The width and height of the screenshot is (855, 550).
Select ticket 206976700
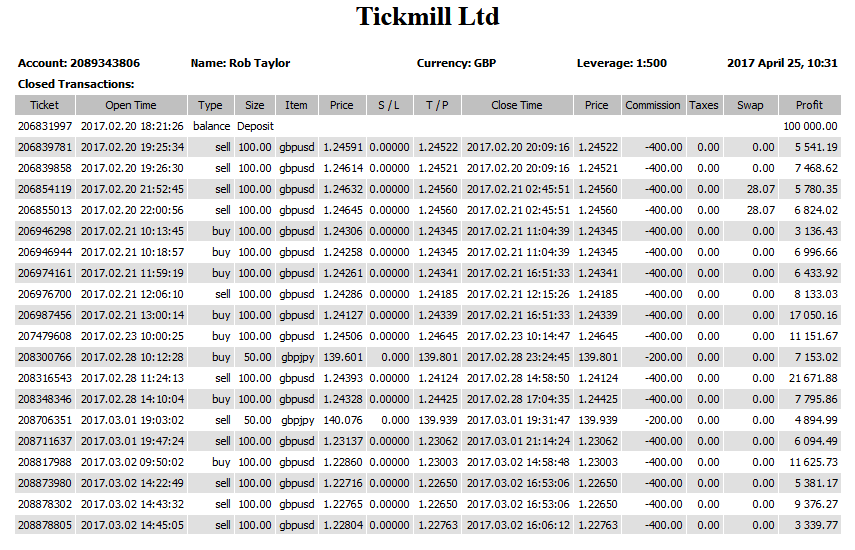[x=45, y=294]
